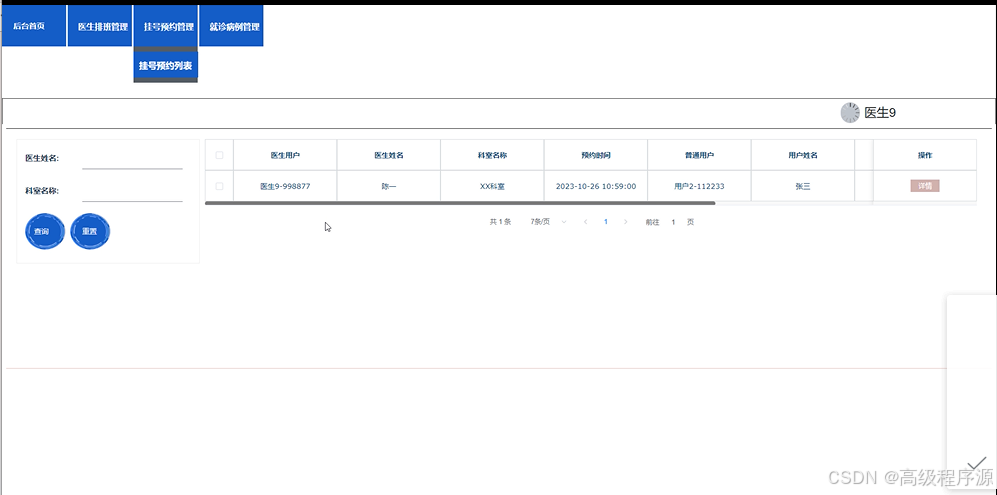Open the 医生排班管理 menu

[100, 26]
